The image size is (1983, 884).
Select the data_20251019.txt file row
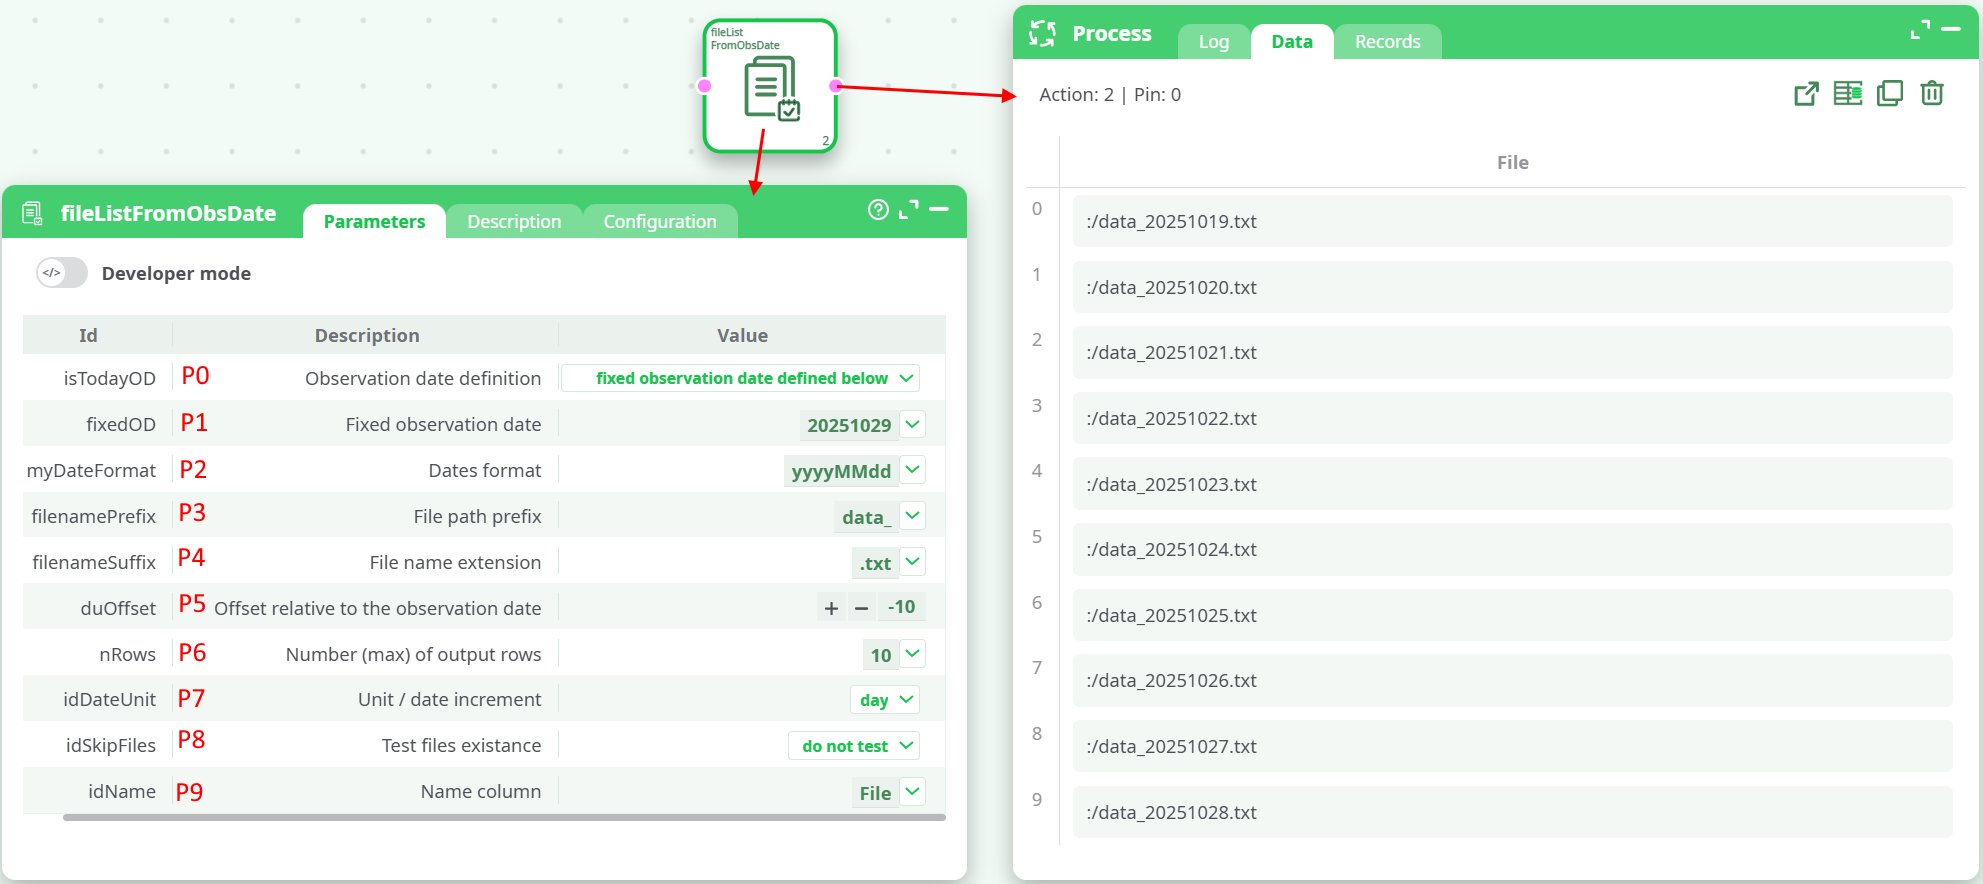click(1512, 222)
